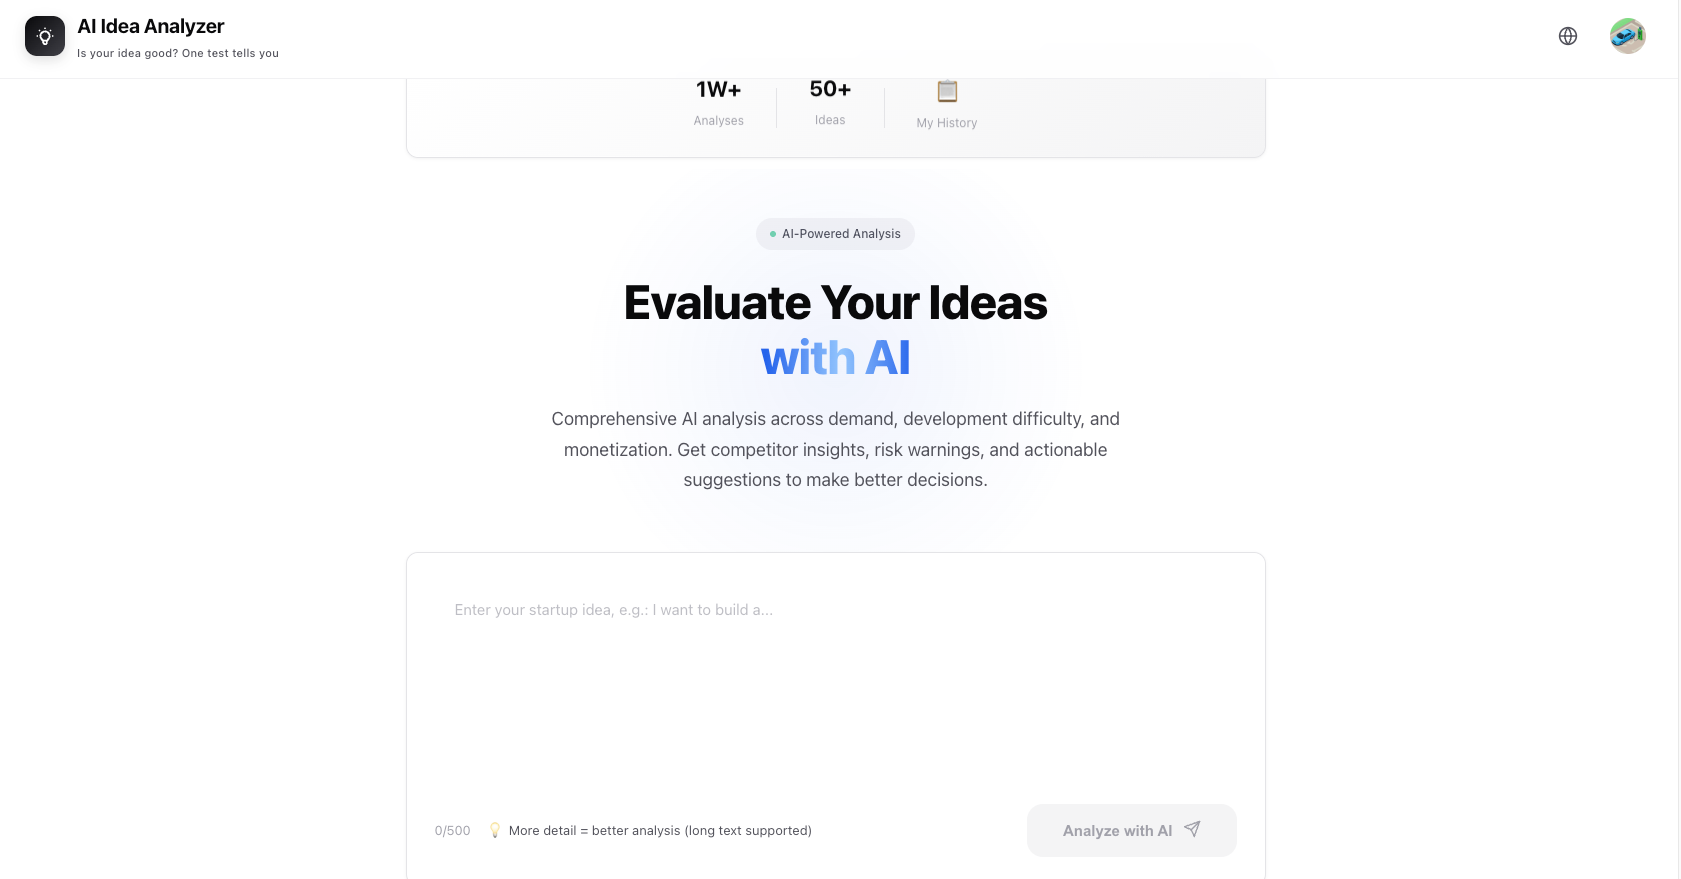Screen dimensions: 1681x879
Task: Click the 0/500 character counter
Action: tap(452, 829)
